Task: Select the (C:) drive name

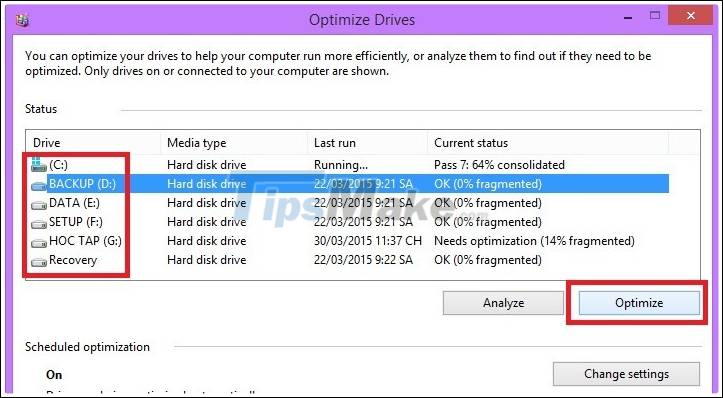Action: pos(59,165)
